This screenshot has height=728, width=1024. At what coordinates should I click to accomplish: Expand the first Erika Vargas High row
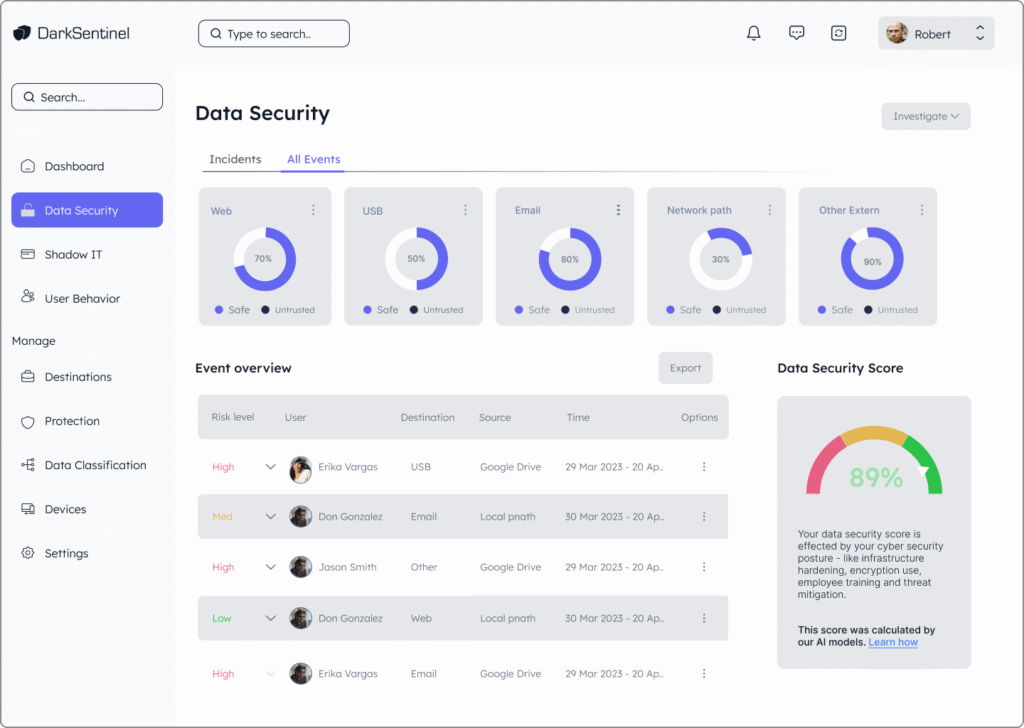[x=270, y=467]
